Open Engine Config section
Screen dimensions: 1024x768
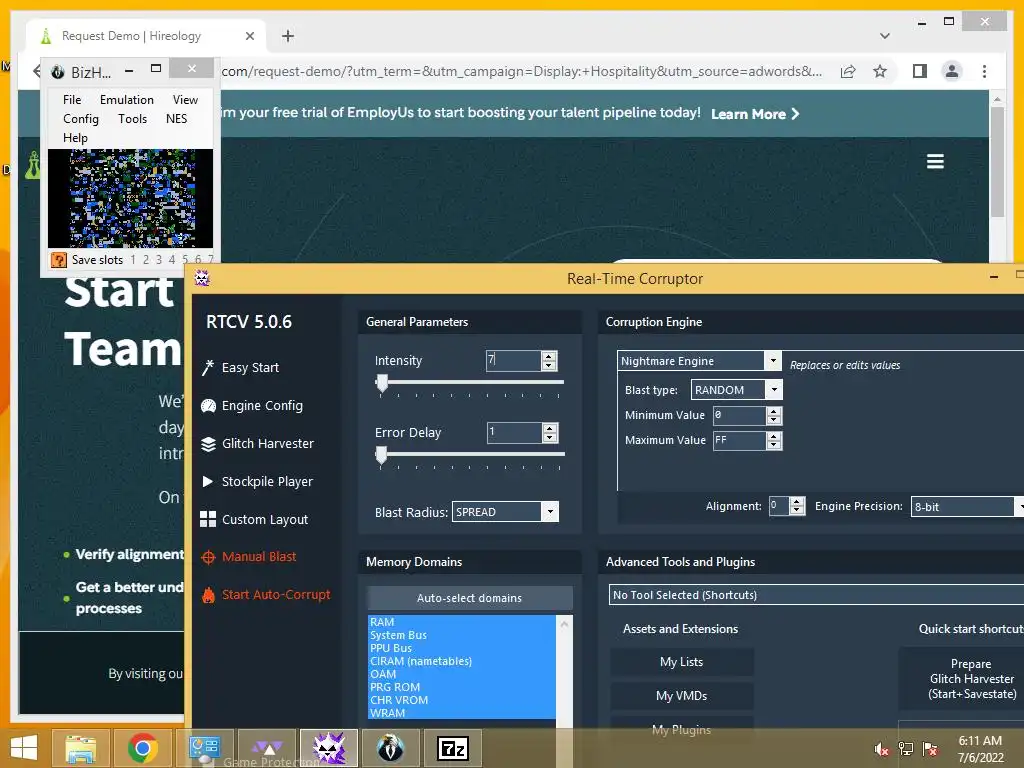252,406
